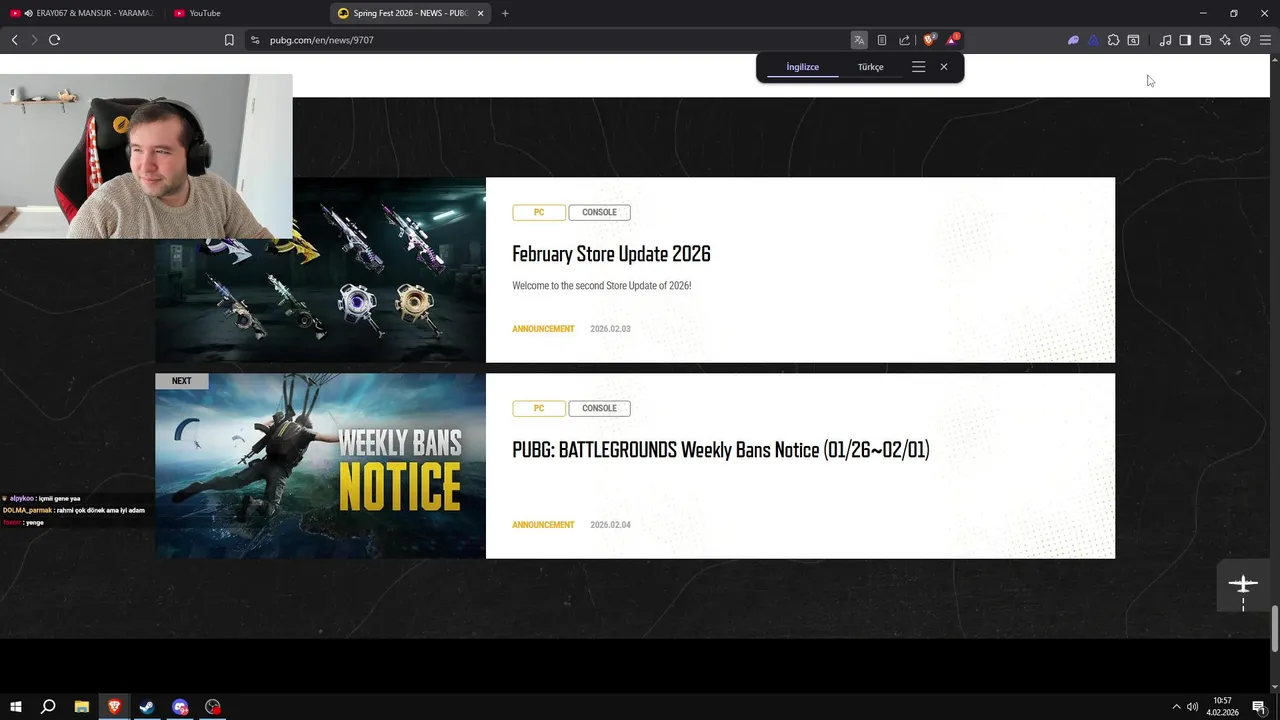Click the blue triangle extension icon
Screen dimensions: 1280x720
[1093, 40]
